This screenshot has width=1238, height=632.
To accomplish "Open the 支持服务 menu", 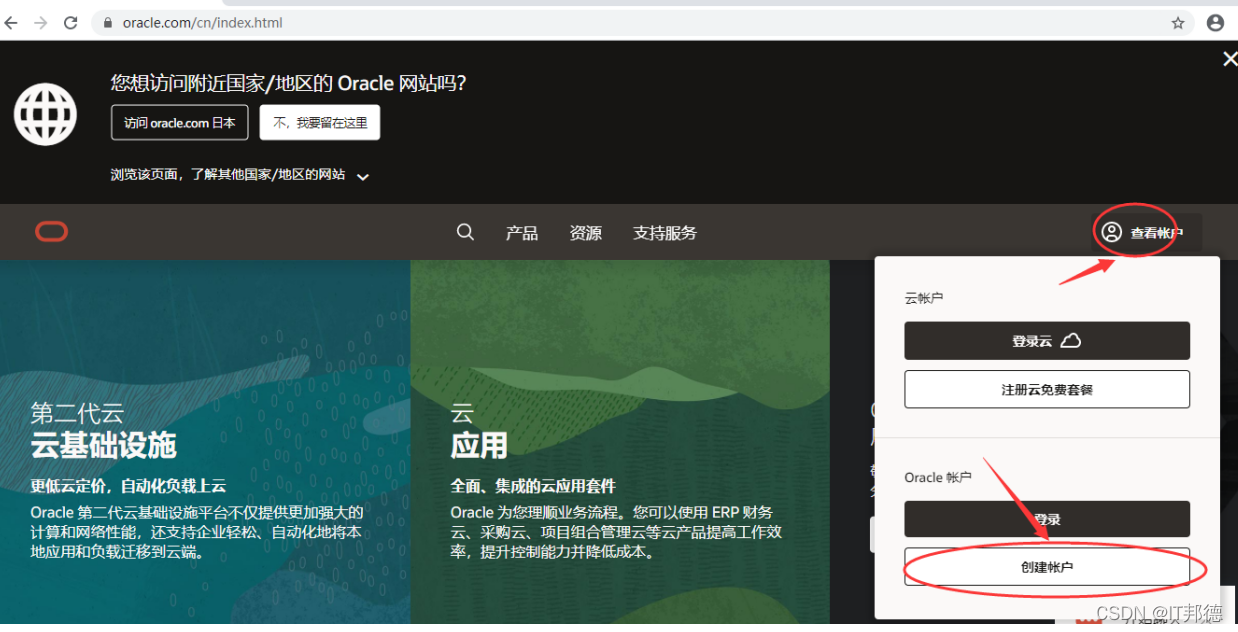I will pos(665,233).
